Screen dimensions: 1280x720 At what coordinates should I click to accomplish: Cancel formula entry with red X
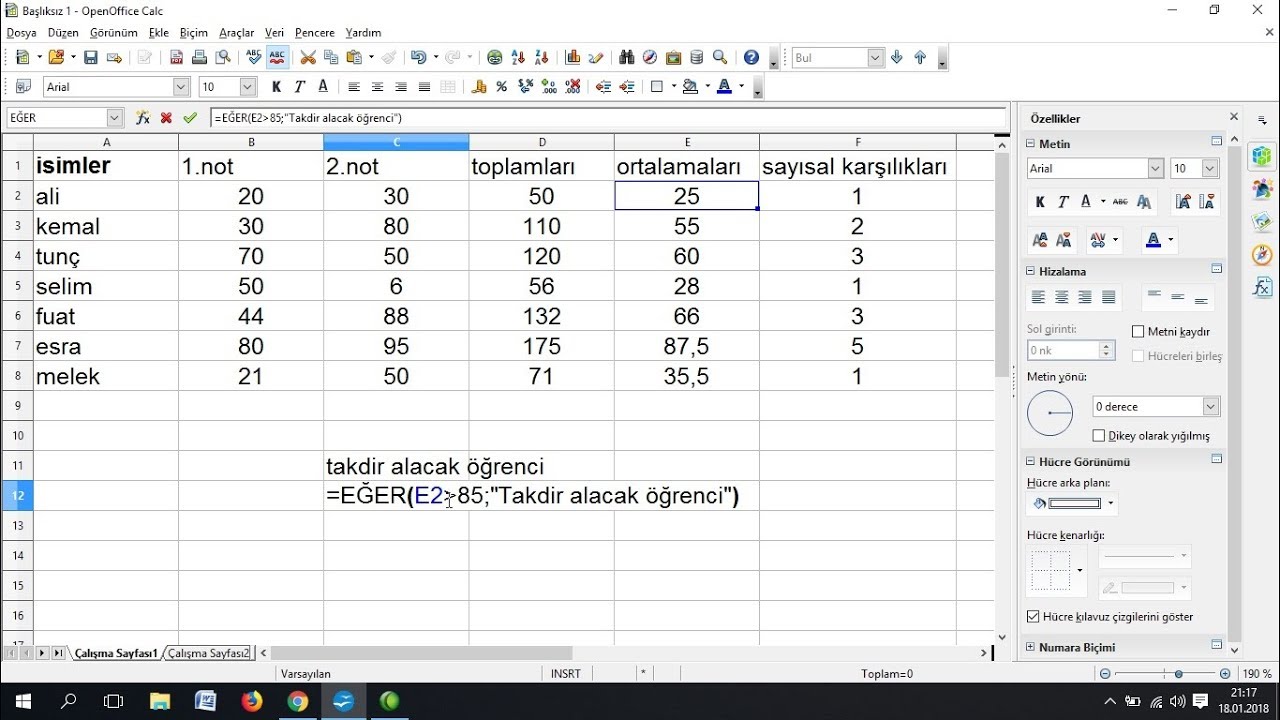pos(166,118)
